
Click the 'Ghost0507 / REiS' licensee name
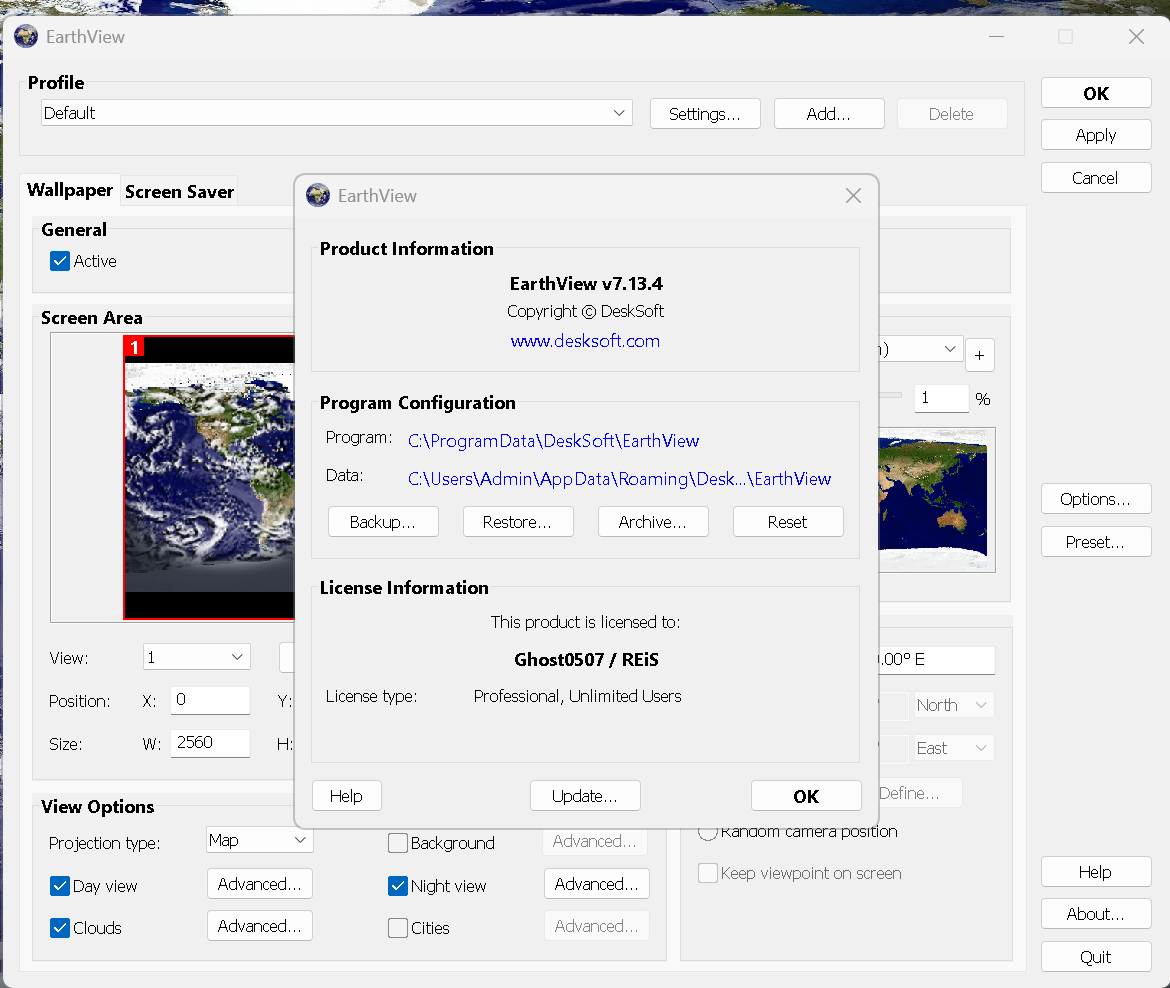pos(586,660)
